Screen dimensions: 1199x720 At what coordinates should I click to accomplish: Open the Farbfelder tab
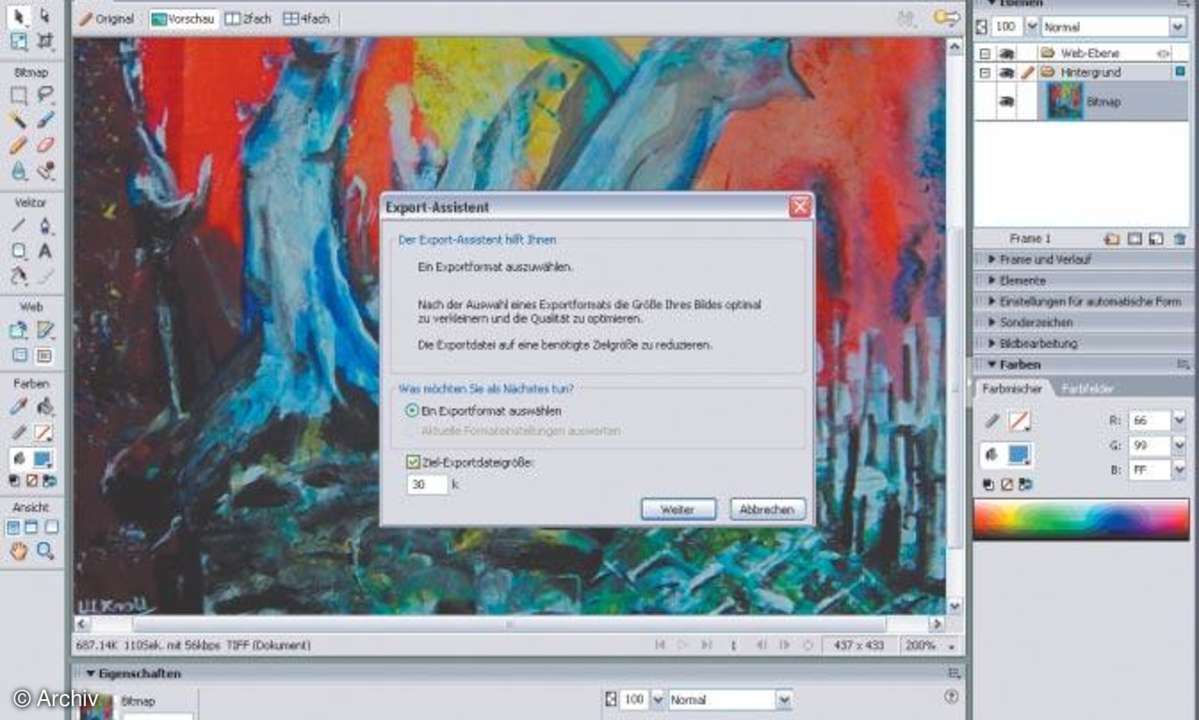click(1087, 388)
